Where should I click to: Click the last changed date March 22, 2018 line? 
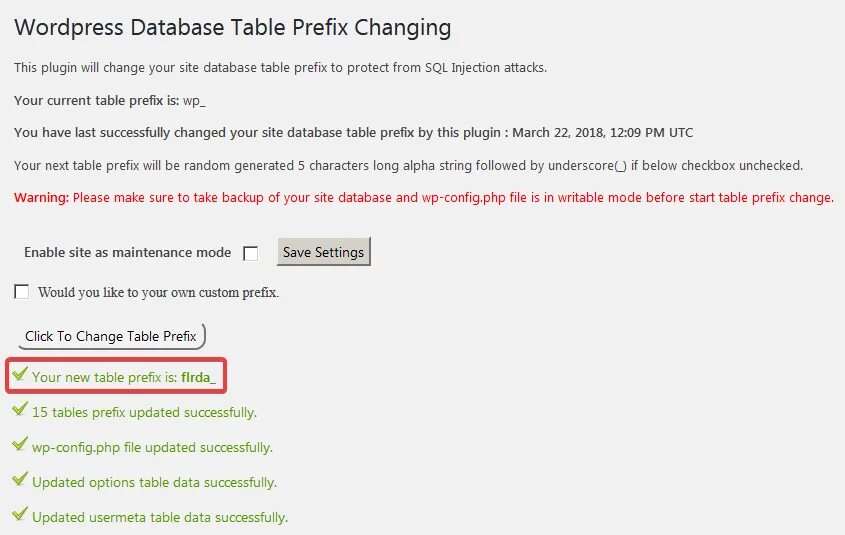pos(353,132)
